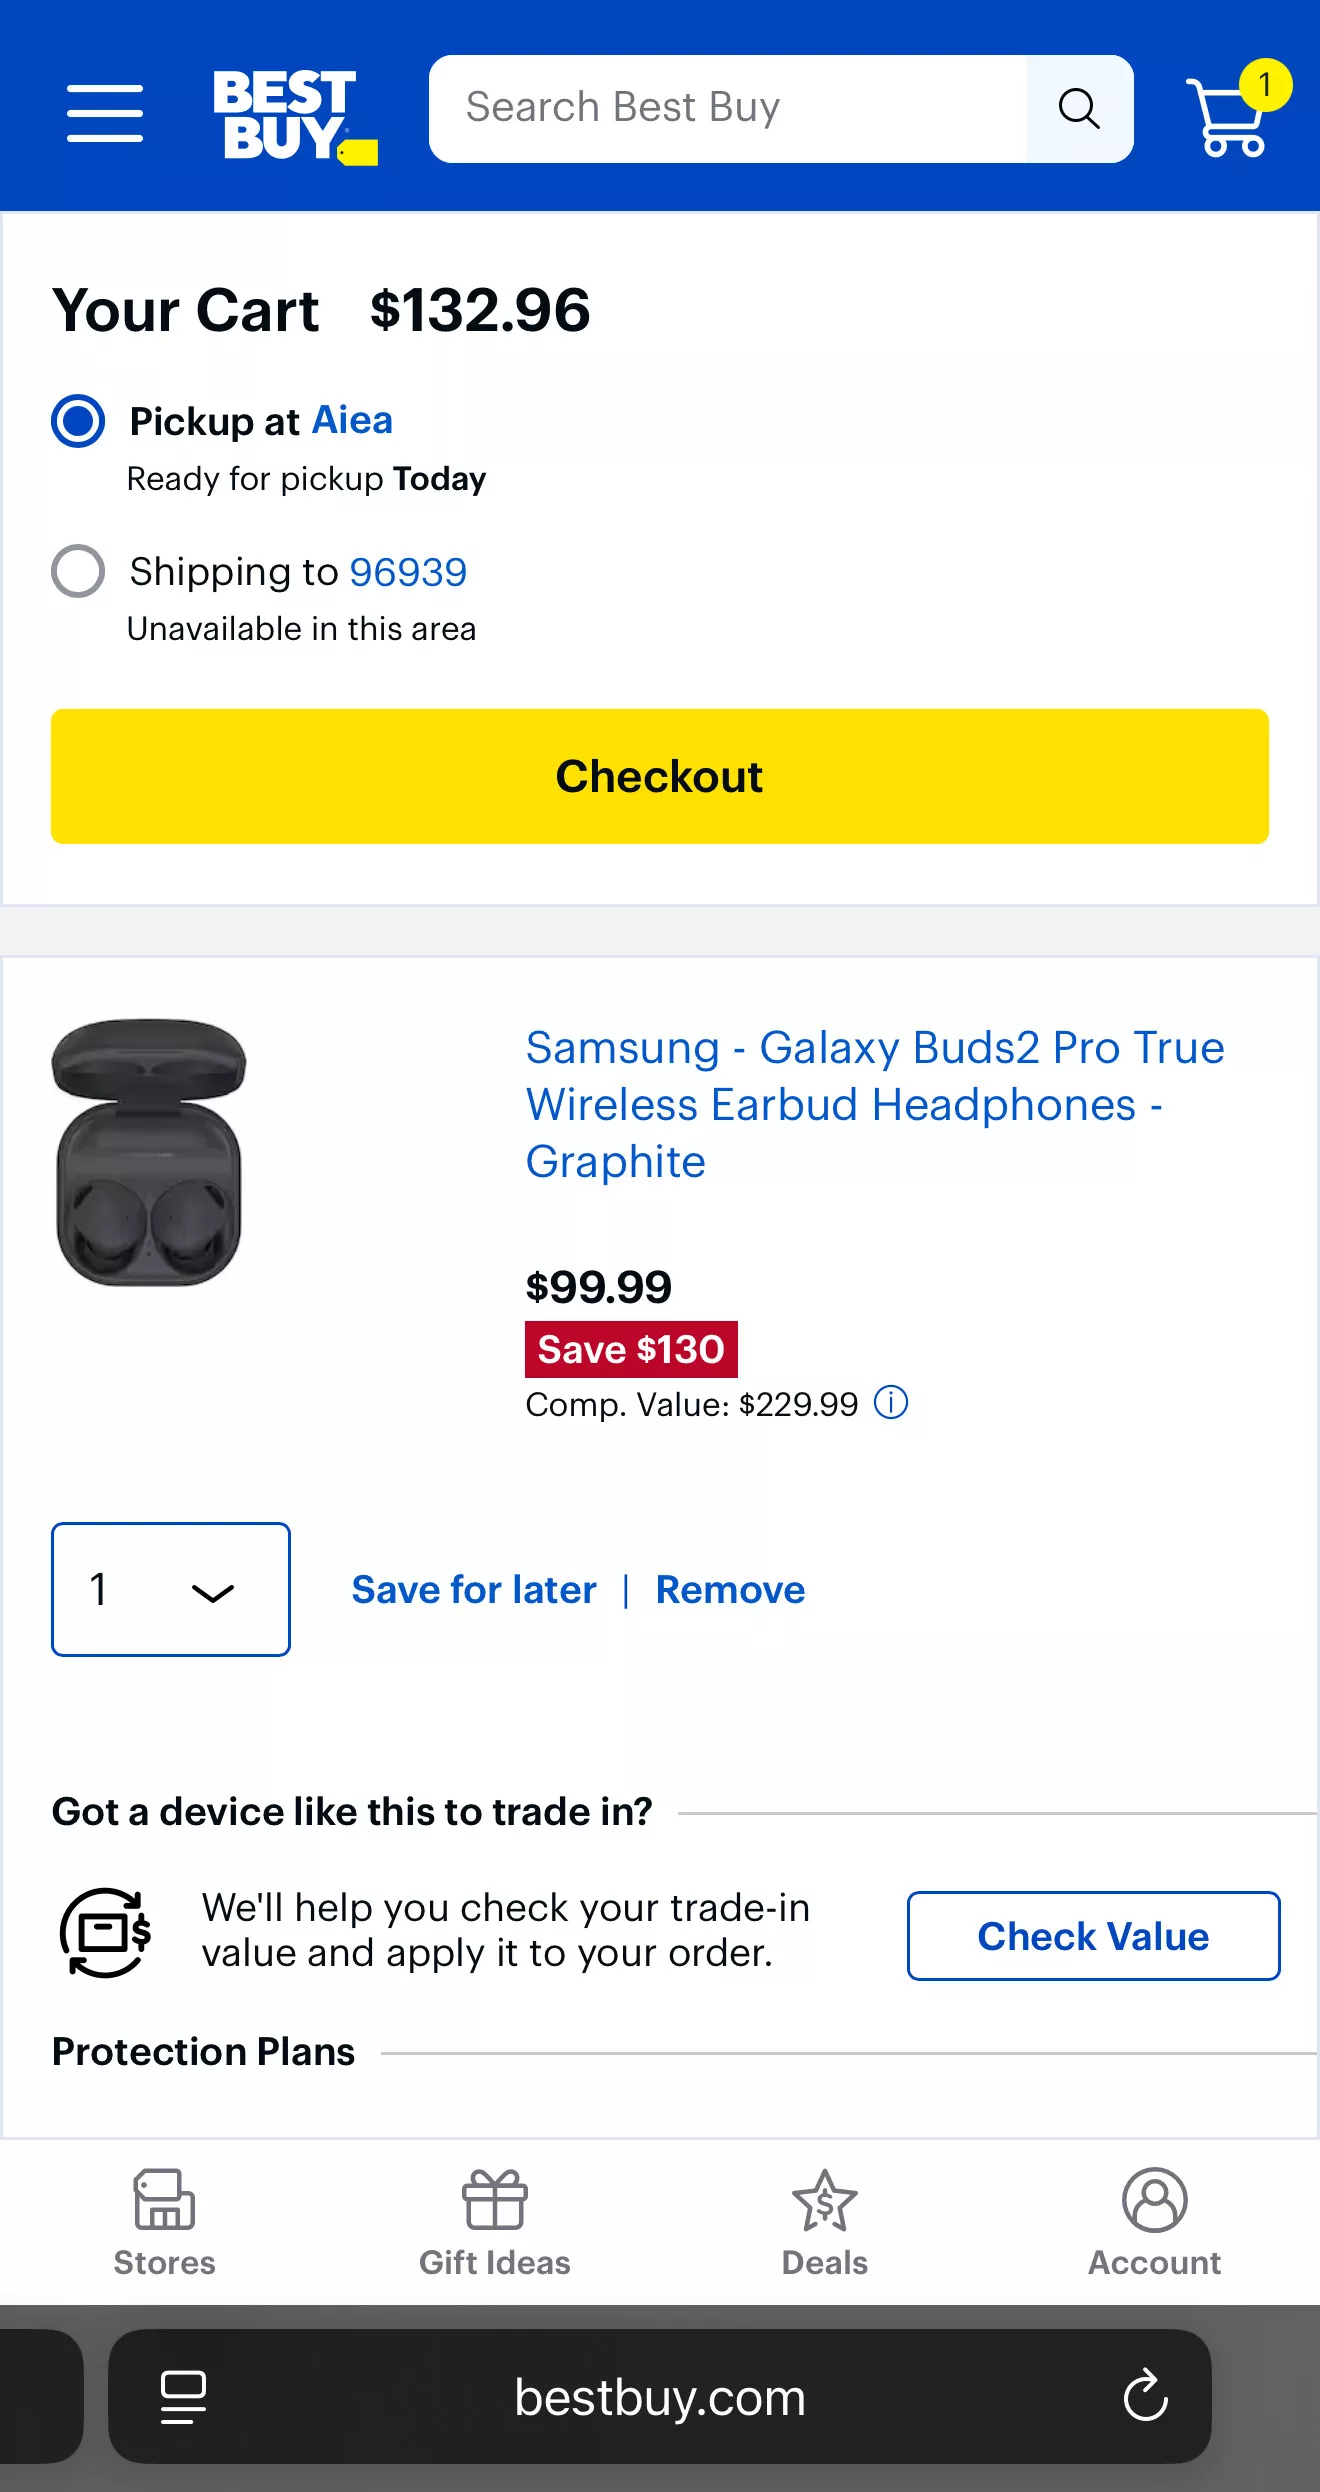Select the Pickup at Aiea option
This screenshot has height=2492, width=1320.
click(x=78, y=421)
